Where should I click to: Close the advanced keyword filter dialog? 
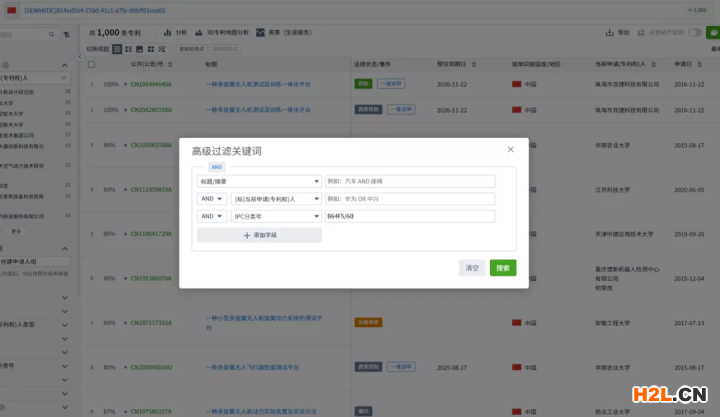tap(510, 149)
